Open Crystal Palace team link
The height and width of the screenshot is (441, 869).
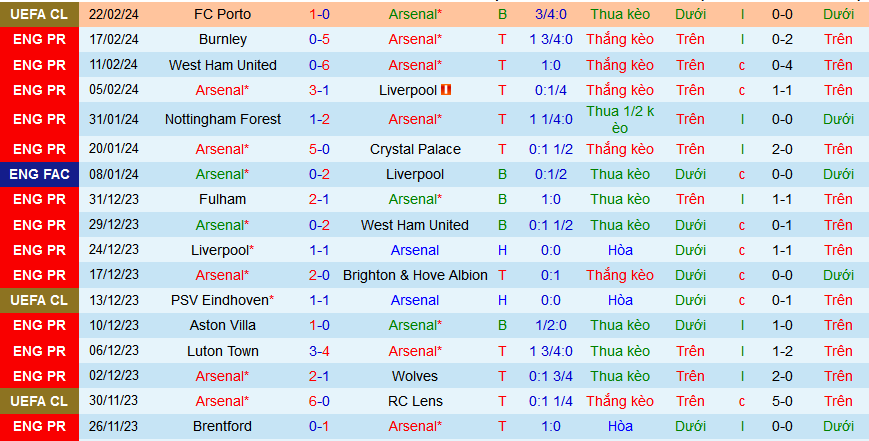pyautogui.click(x=415, y=149)
